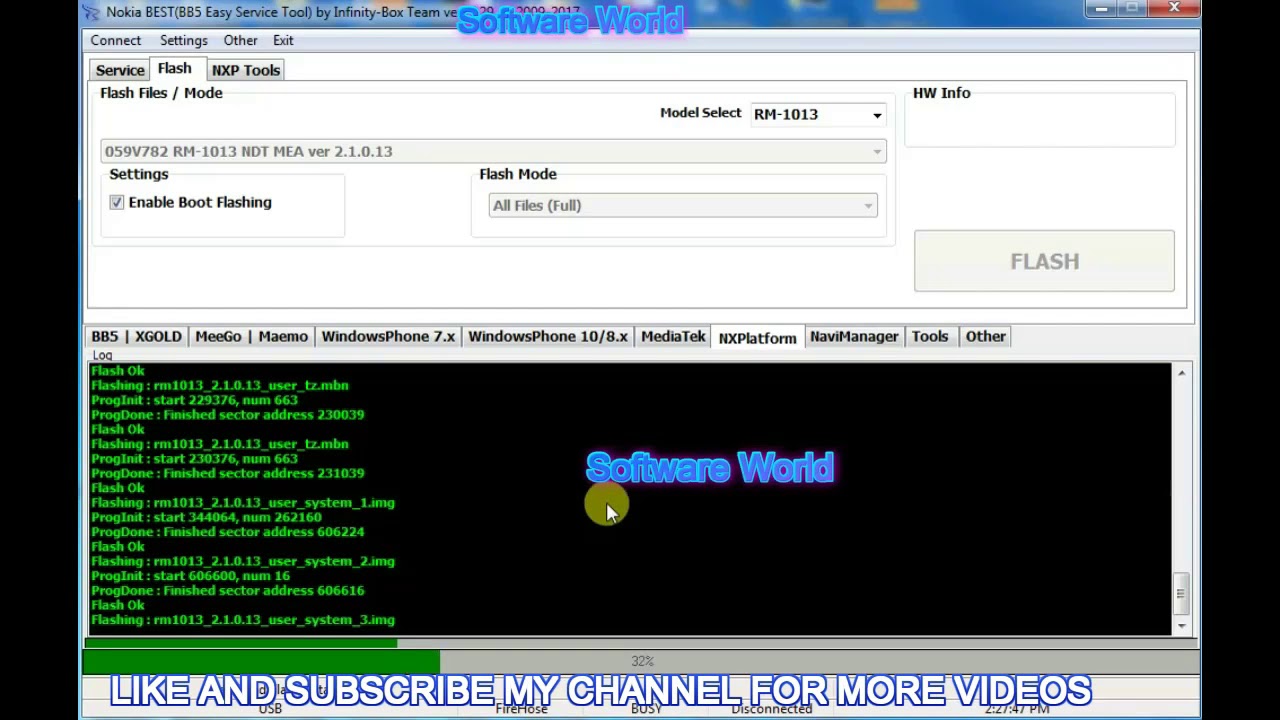Select the NXPlatform tab
This screenshot has height=720, width=1280.
click(757, 338)
